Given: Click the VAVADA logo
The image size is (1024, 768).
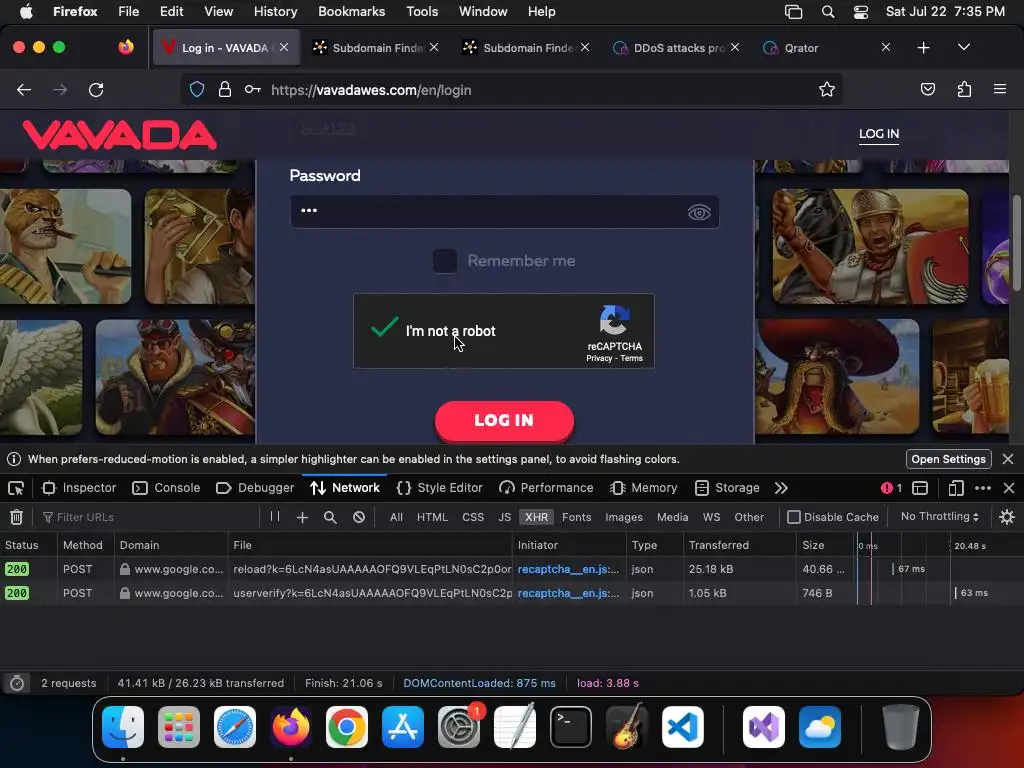Looking at the screenshot, I should coord(120,135).
